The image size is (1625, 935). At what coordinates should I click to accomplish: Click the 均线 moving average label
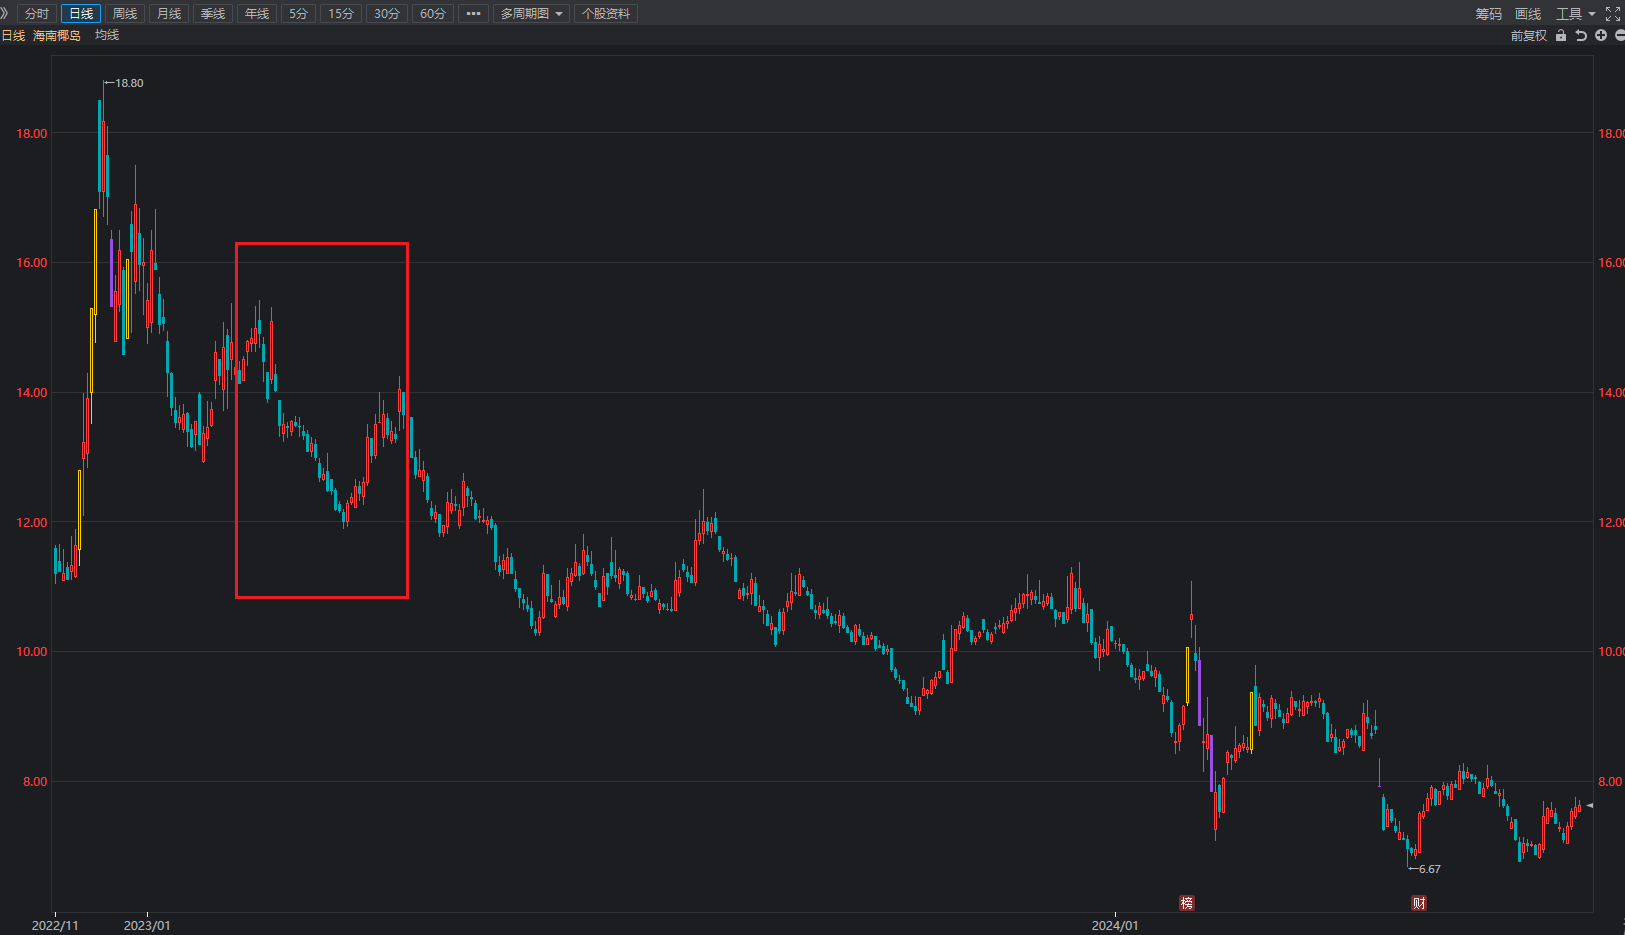[x=107, y=35]
